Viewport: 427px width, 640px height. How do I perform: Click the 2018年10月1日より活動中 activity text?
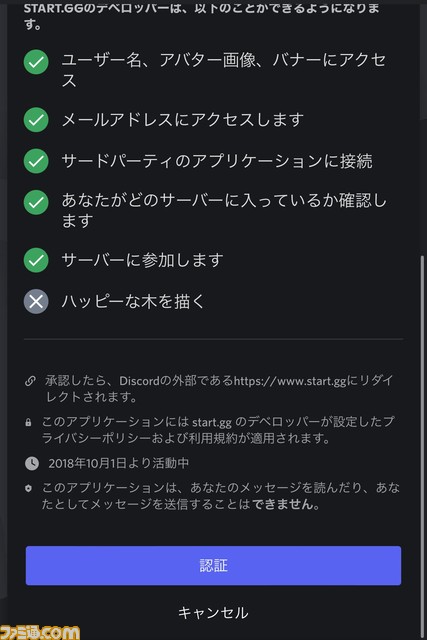click(x=118, y=463)
